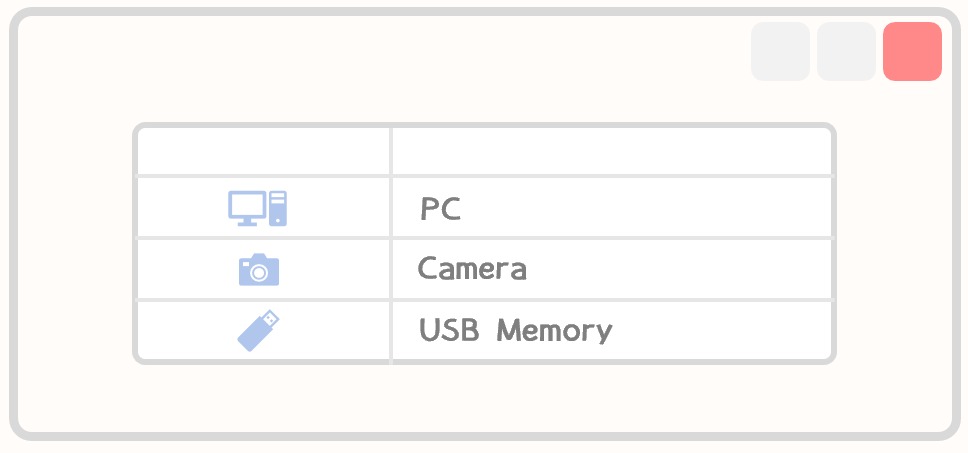Click the red close window button

coord(912,51)
